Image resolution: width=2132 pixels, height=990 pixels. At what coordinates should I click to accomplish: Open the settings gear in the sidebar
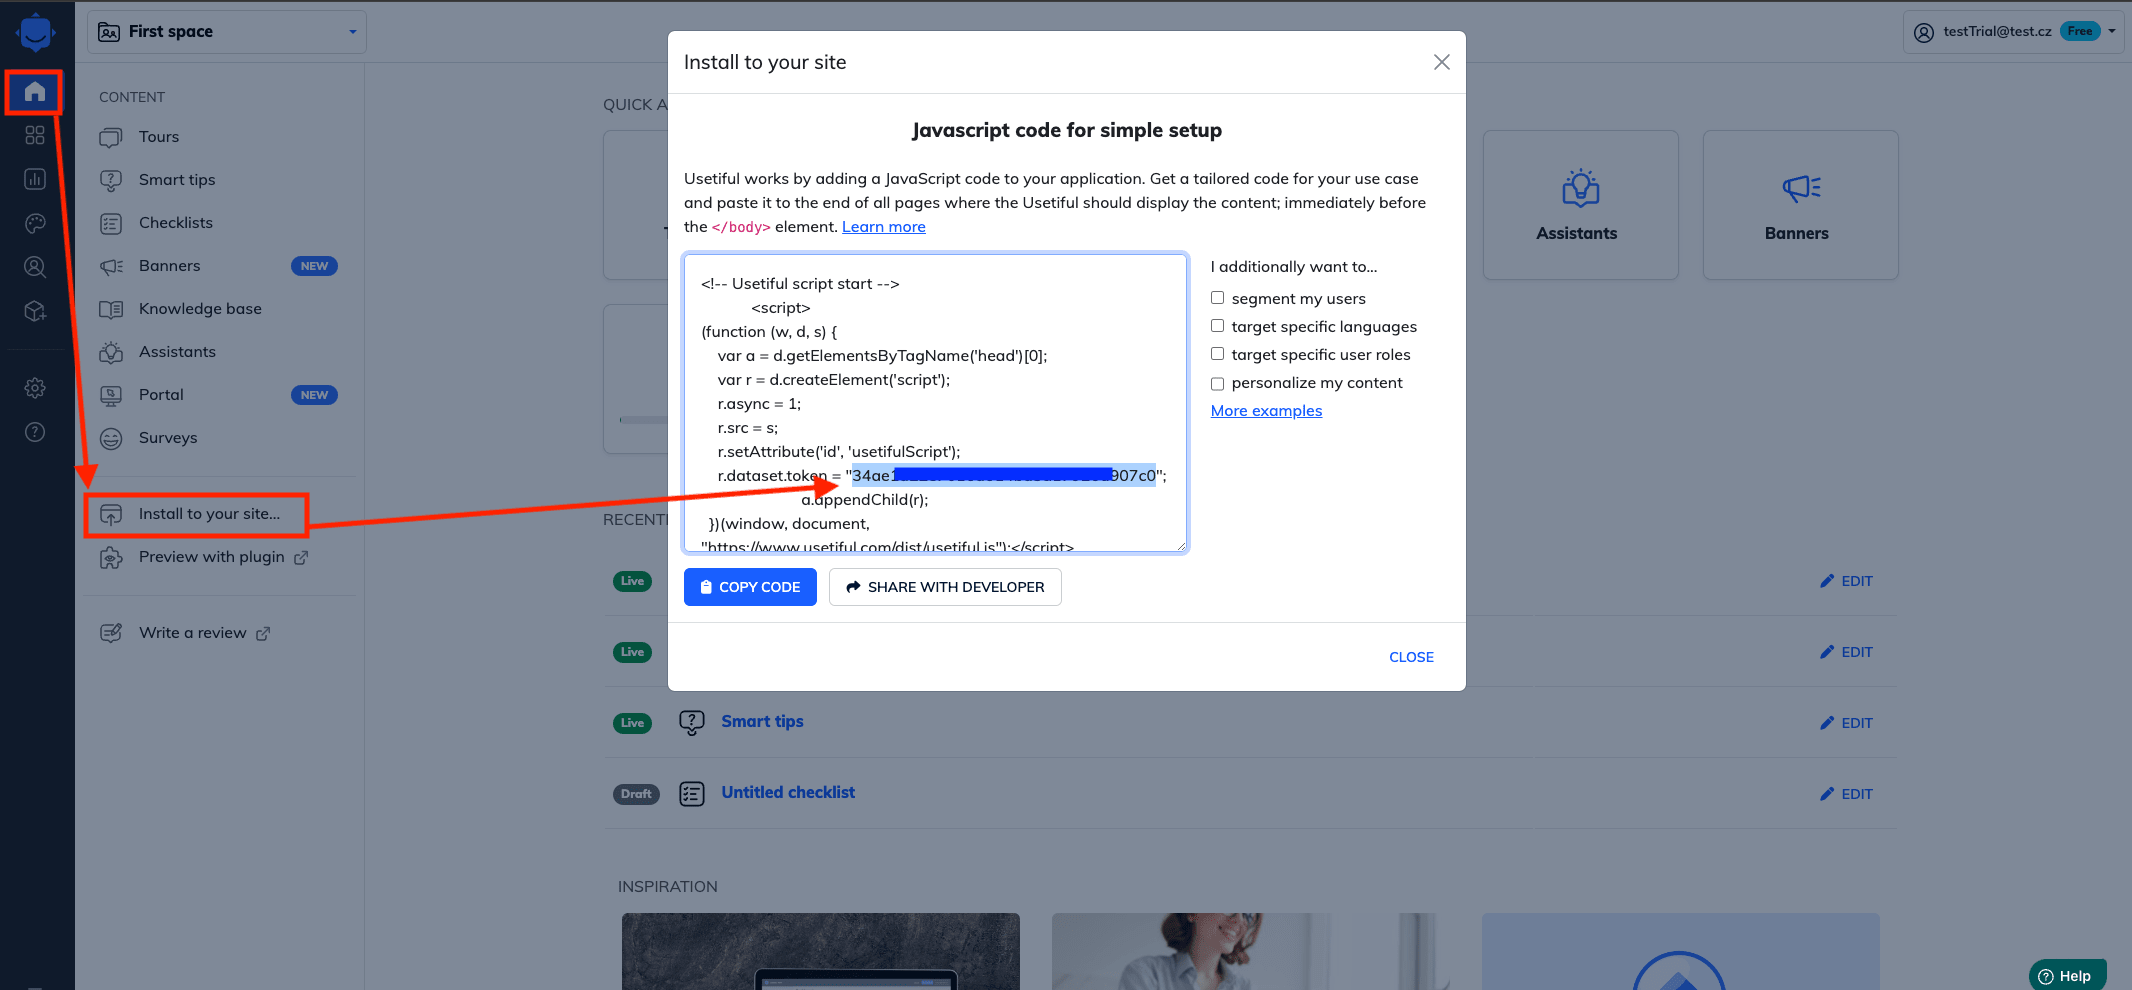[34, 388]
